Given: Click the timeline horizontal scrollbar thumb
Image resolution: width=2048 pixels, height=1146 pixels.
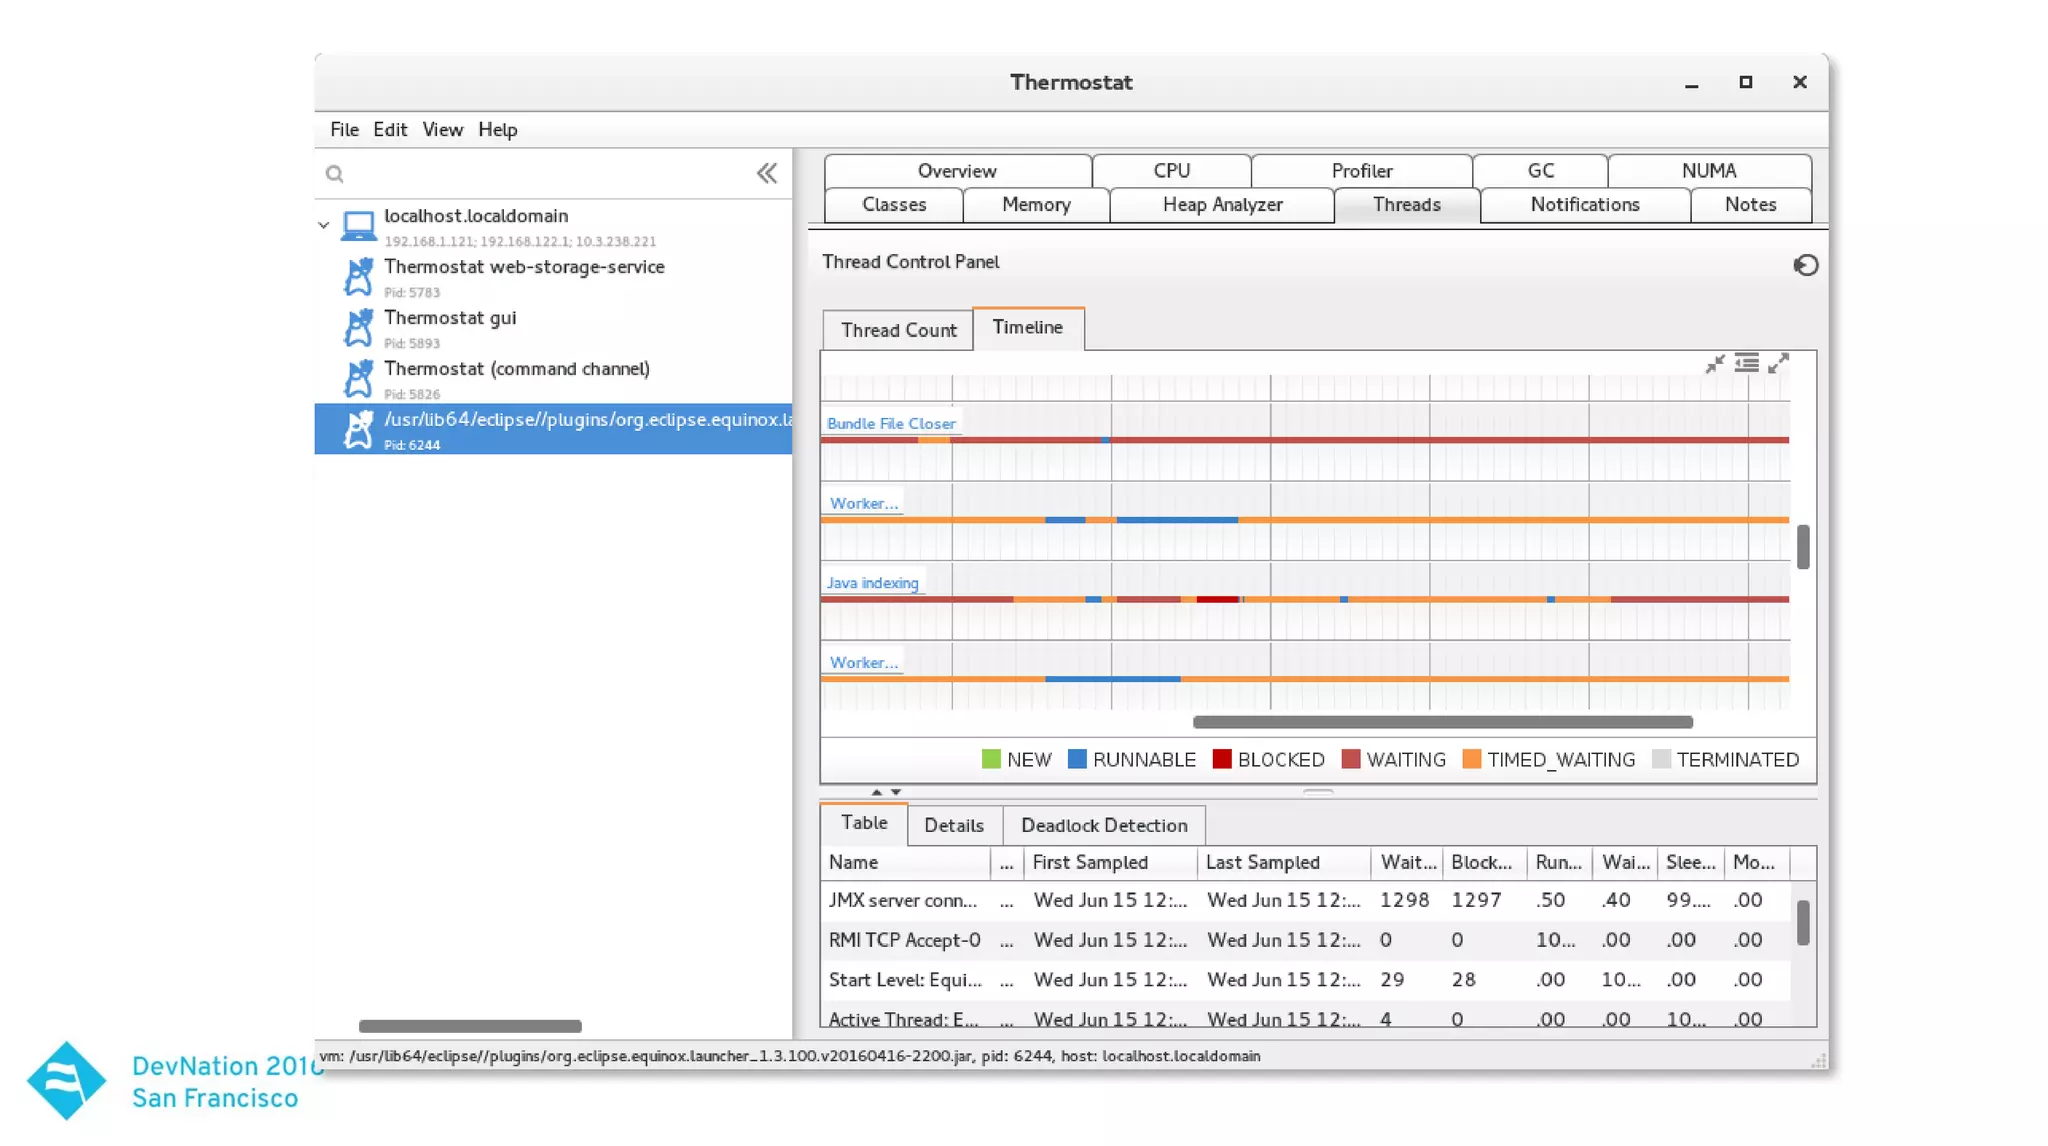Looking at the screenshot, I should tap(1442, 722).
